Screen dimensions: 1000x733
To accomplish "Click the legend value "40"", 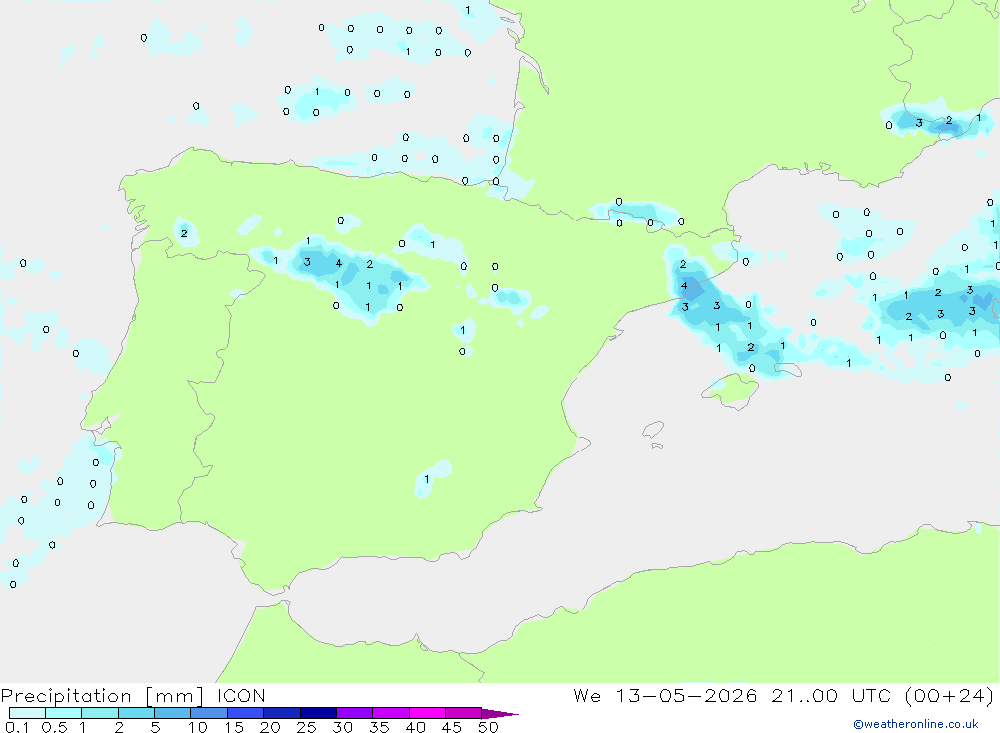I will click(416, 727).
